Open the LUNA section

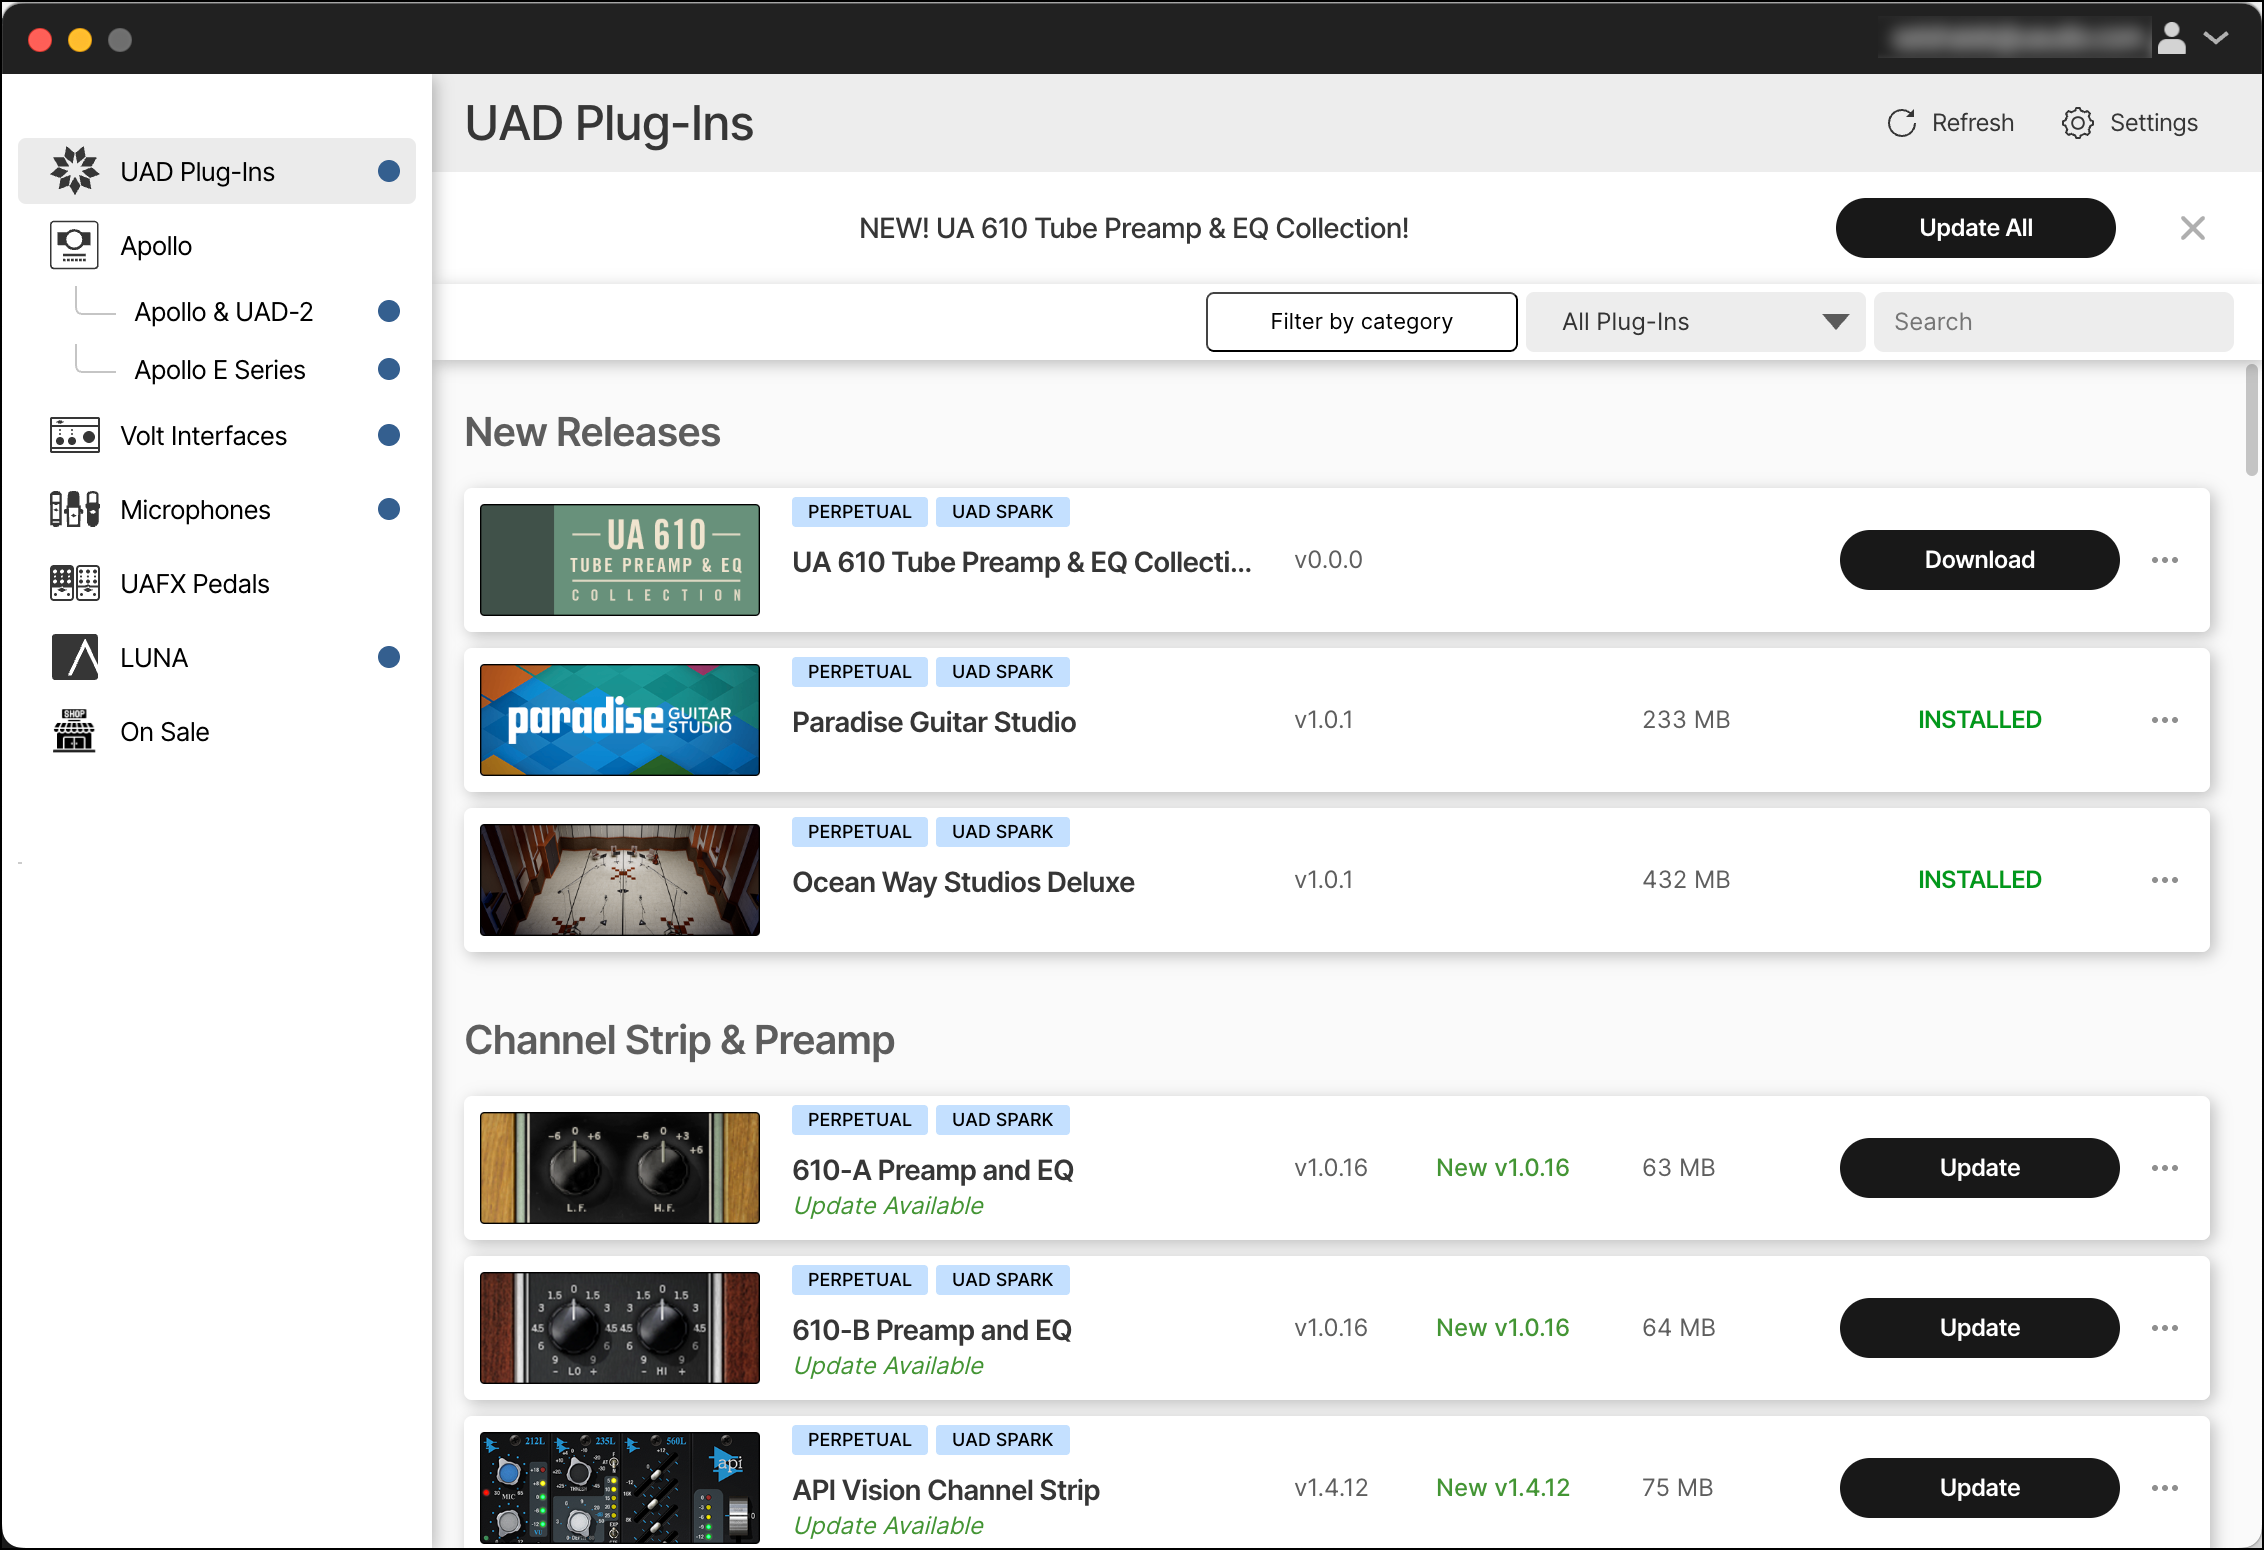[153, 657]
